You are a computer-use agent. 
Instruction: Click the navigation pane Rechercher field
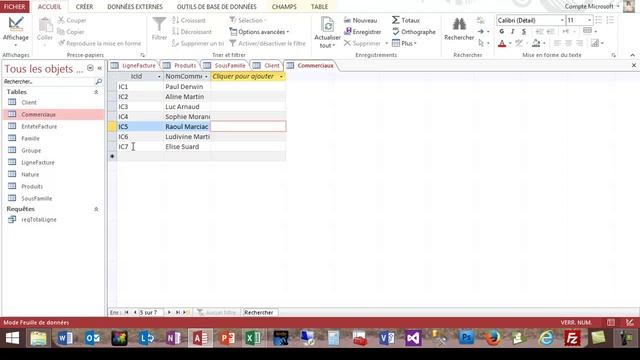pyautogui.click(x=49, y=82)
